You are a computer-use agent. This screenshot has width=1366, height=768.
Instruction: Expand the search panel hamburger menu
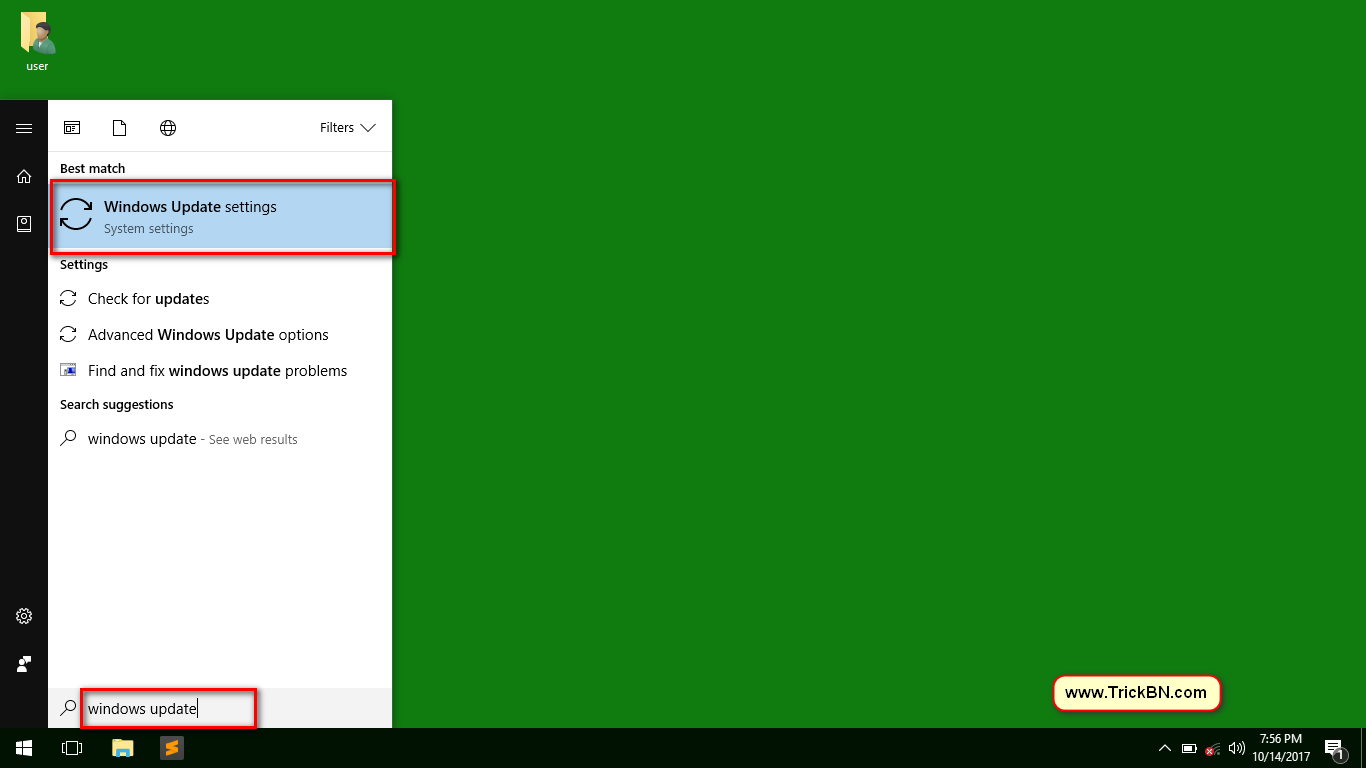(x=24, y=128)
